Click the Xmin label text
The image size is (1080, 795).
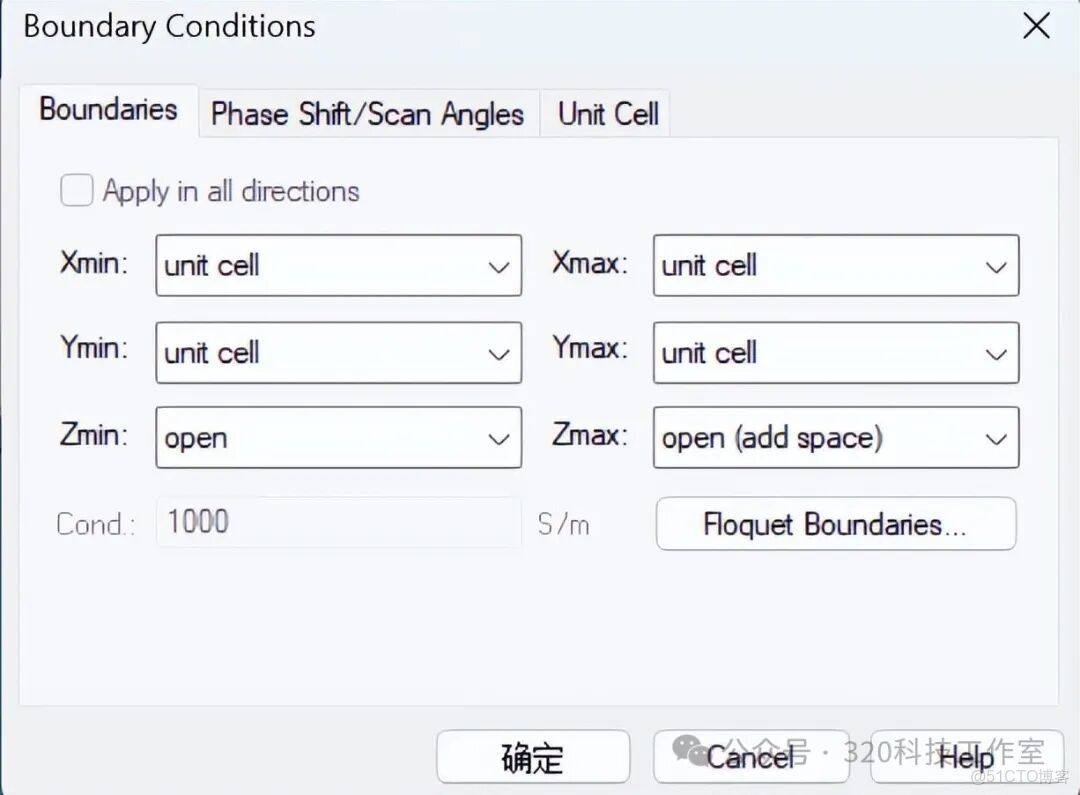(94, 264)
